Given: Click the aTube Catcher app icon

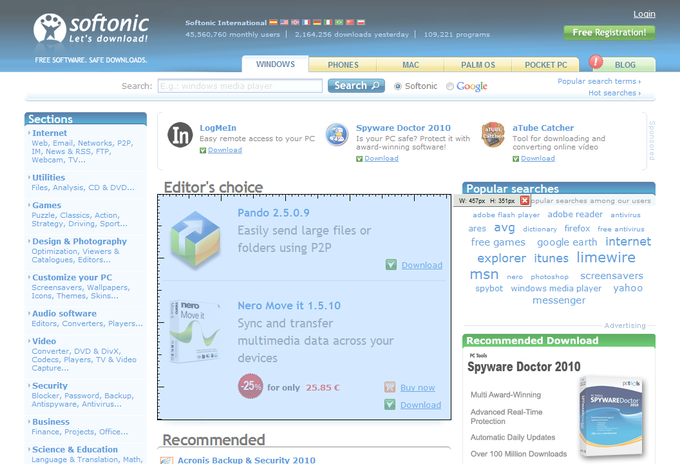Looking at the screenshot, I should tap(493, 134).
